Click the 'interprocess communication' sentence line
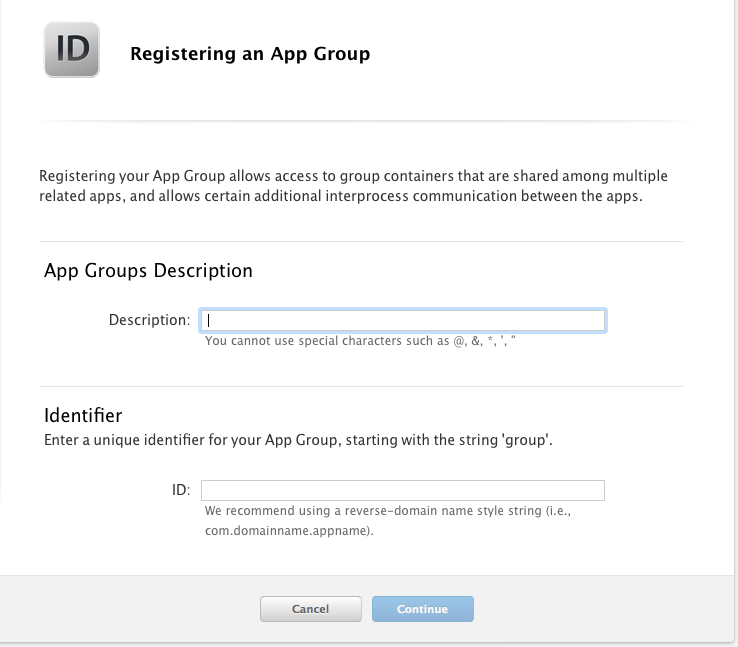The height and width of the screenshot is (647, 738). [x=341, y=196]
